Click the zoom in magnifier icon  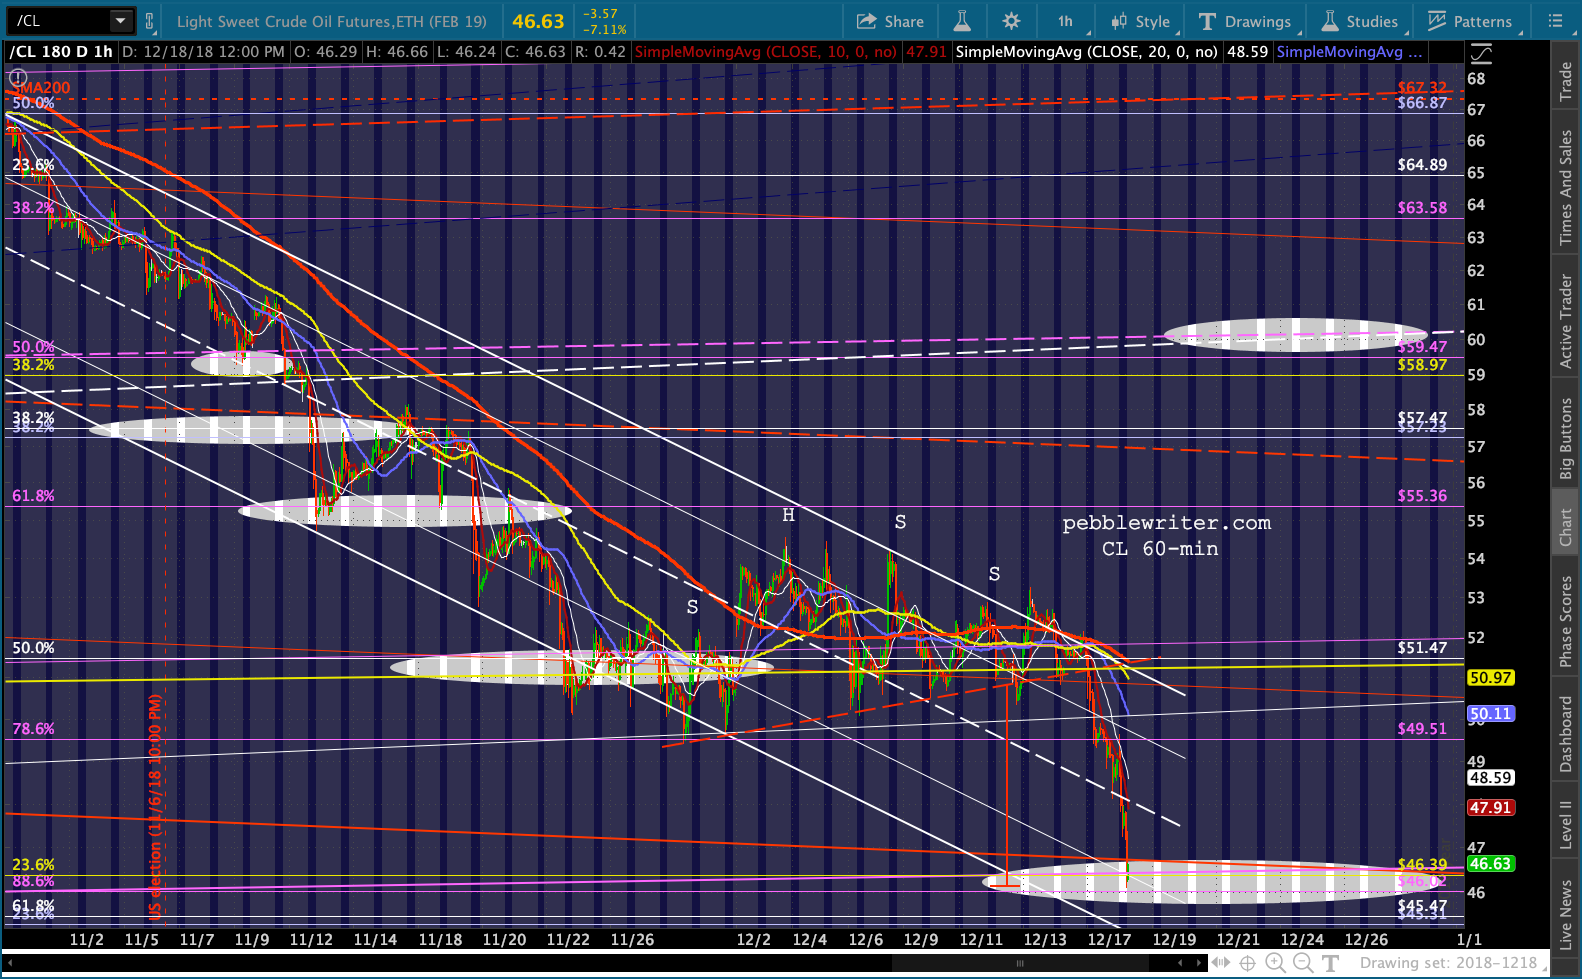point(1275,963)
